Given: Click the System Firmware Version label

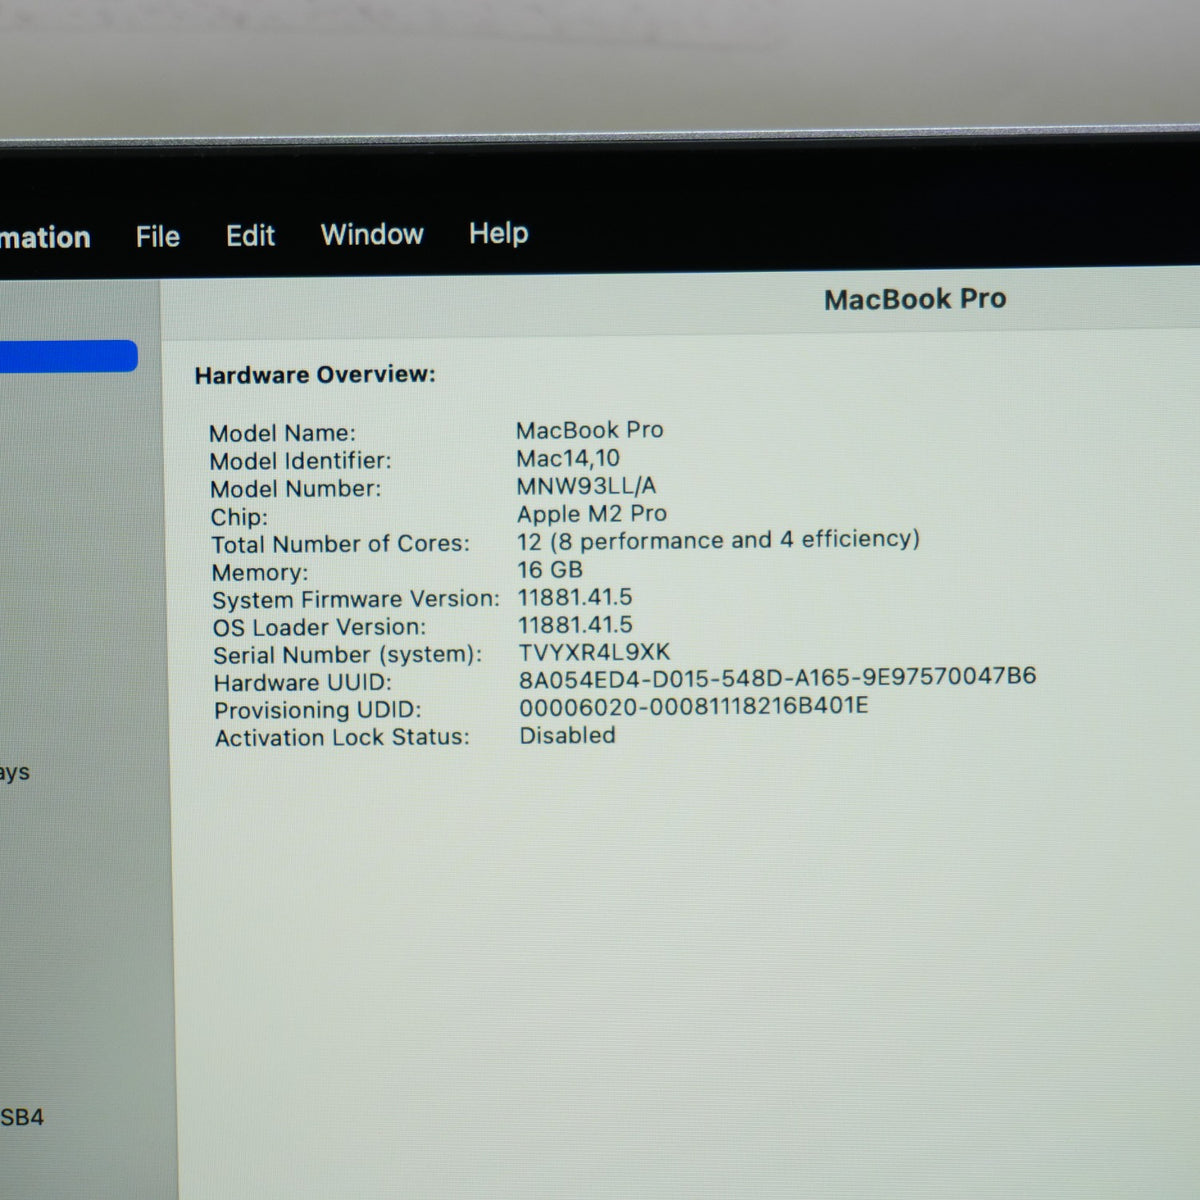Looking at the screenshot, I should pyautogui.click(x=356, y=600).
